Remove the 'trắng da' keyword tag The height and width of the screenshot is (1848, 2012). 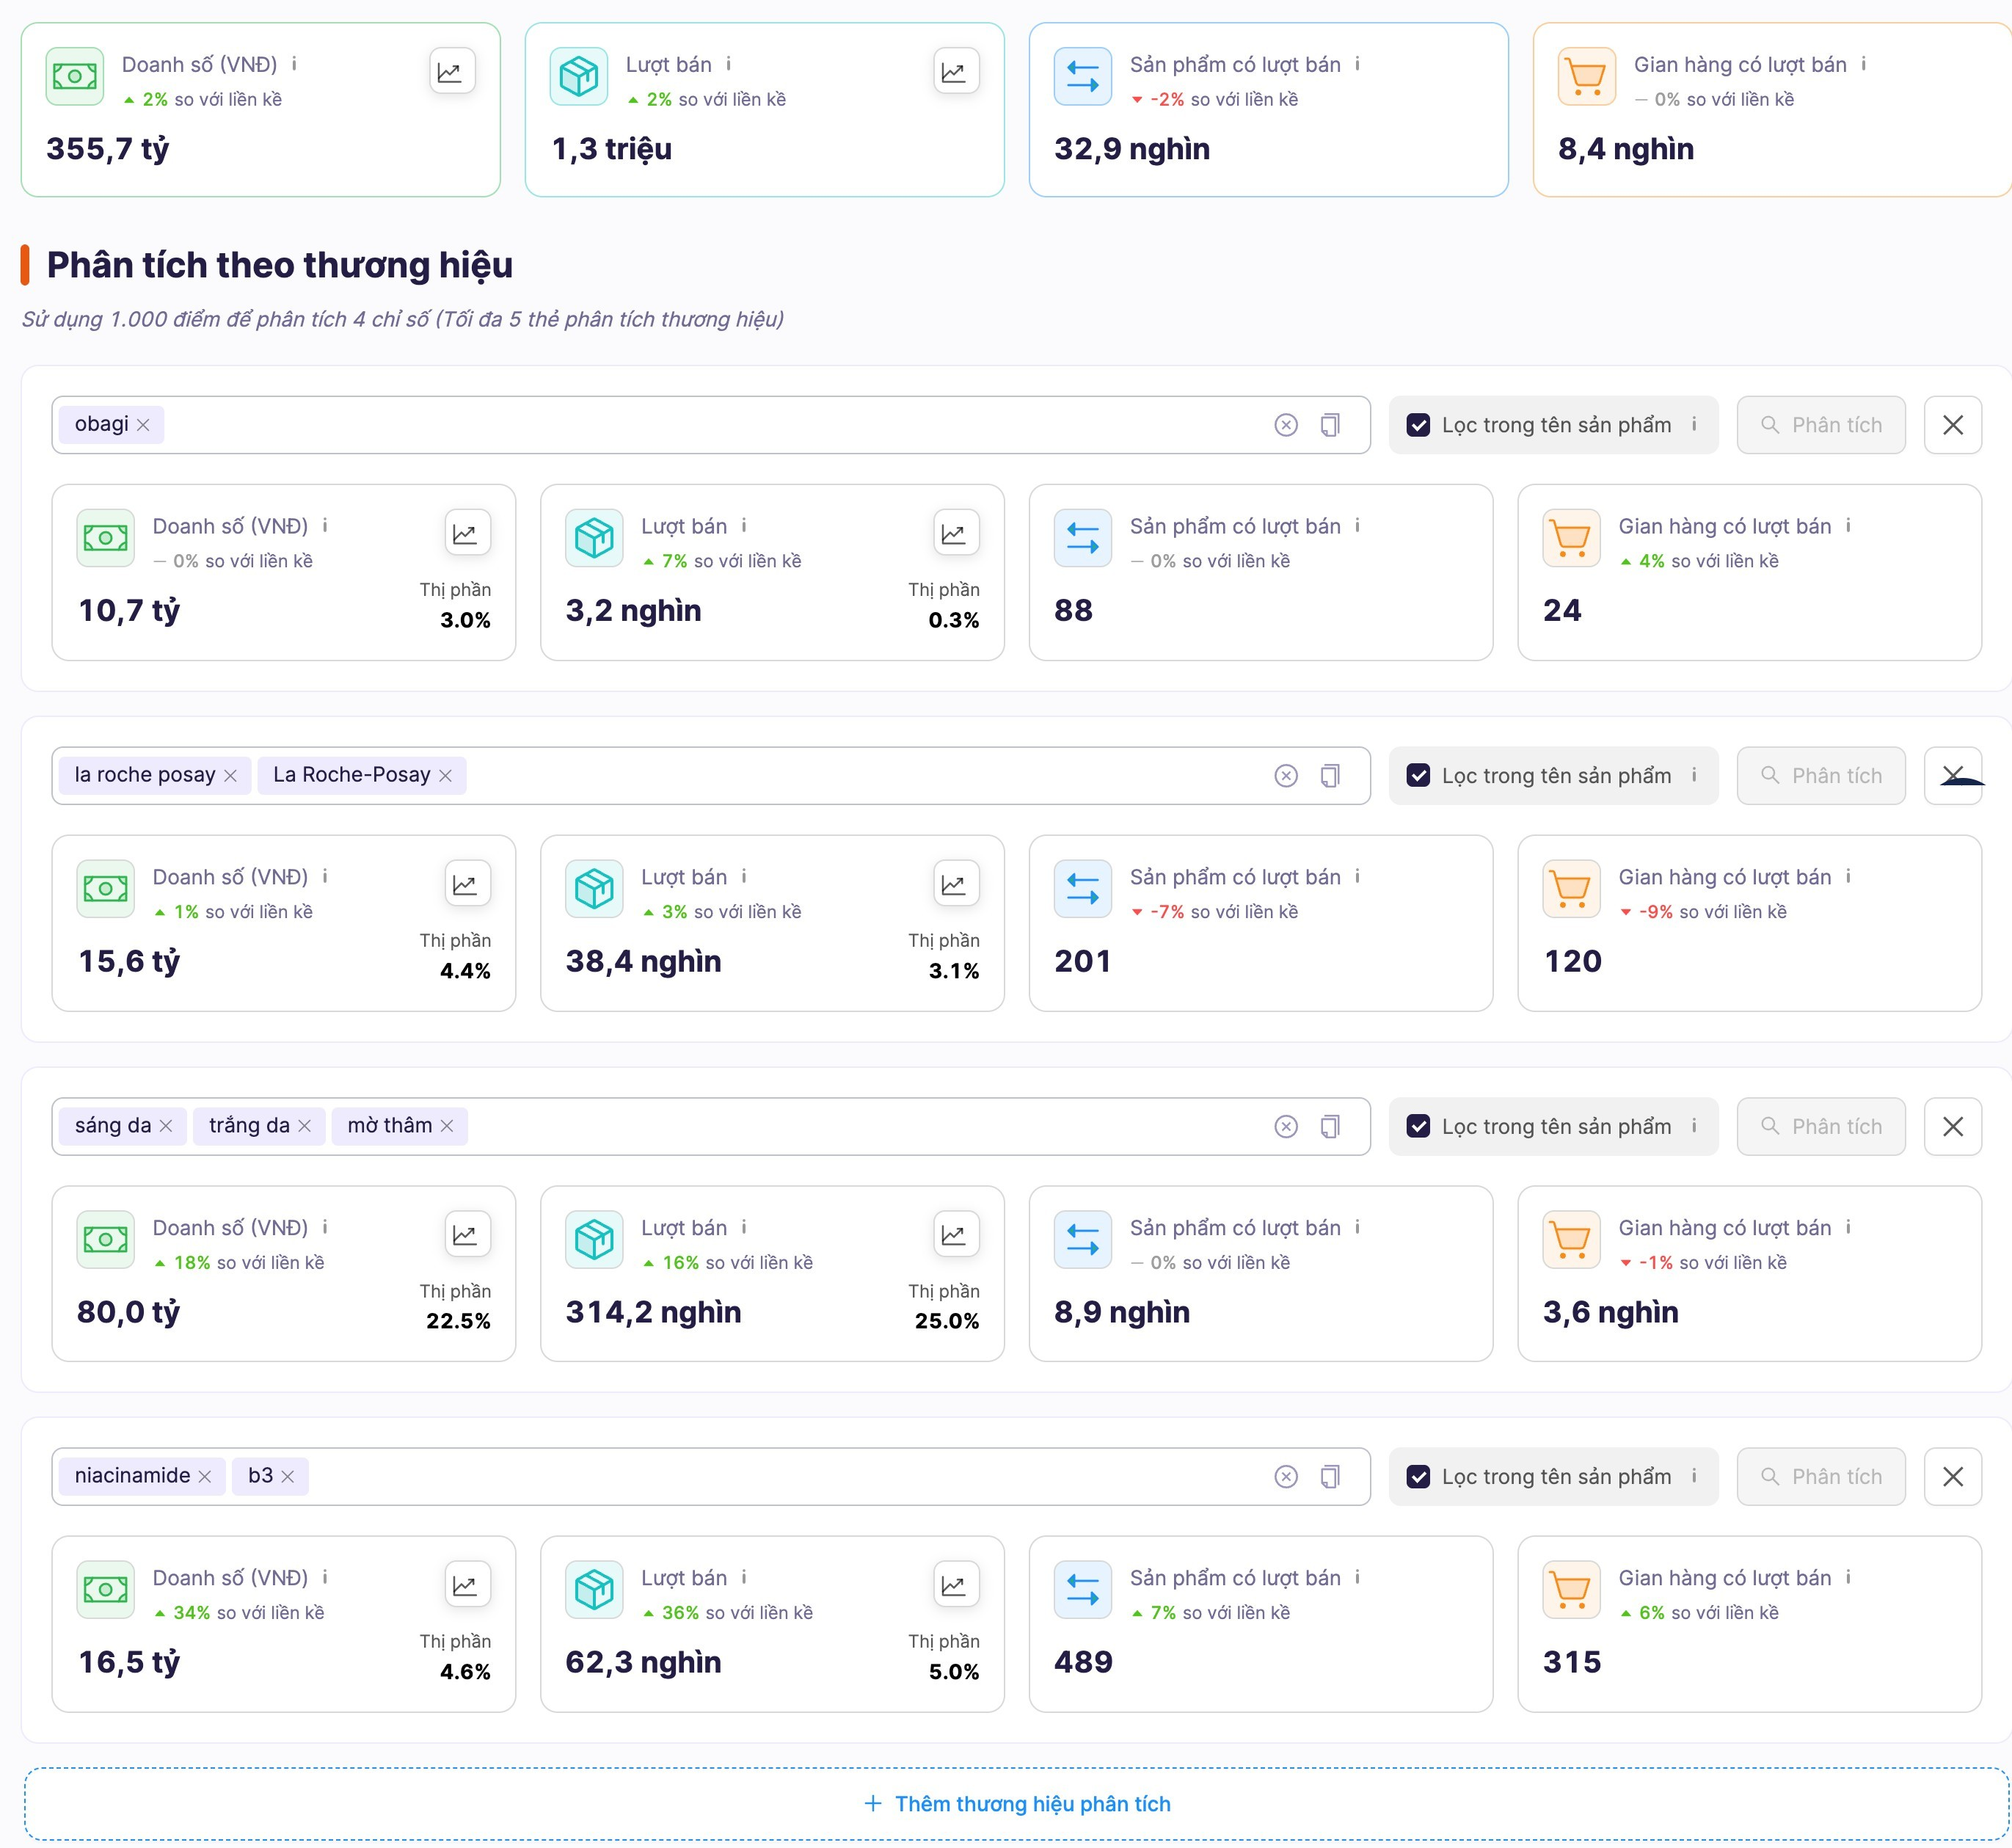pos(305,1126)
